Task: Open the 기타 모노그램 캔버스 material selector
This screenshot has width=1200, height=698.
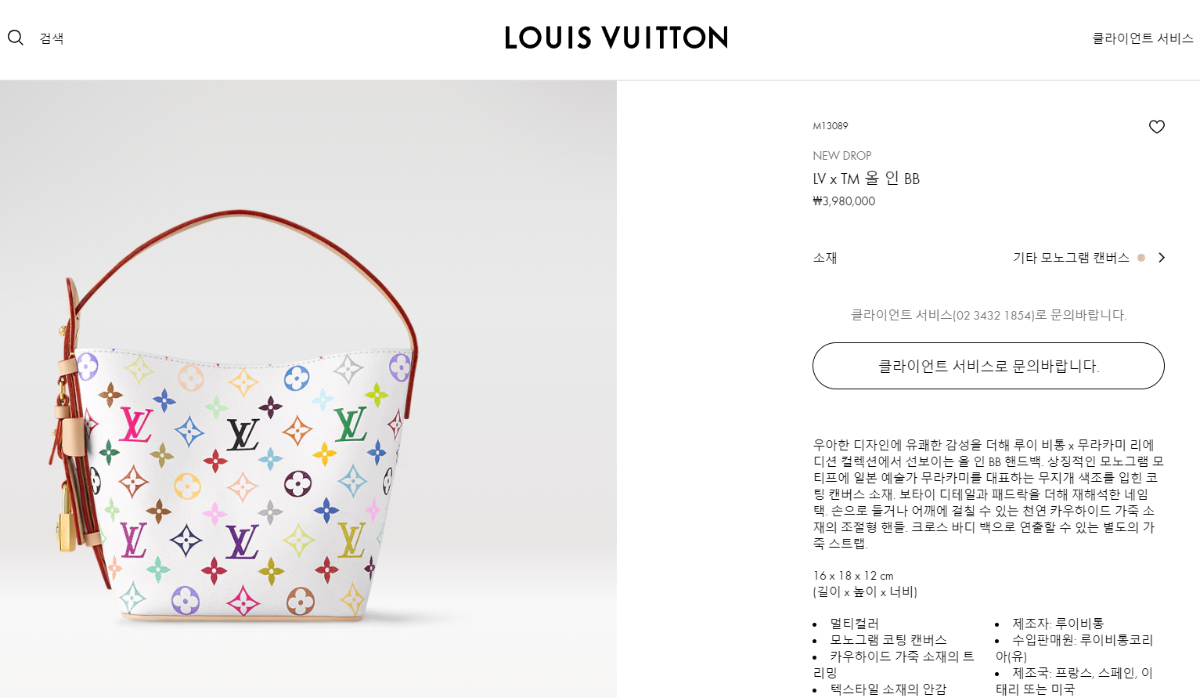Action: (x=1071, y=258)
